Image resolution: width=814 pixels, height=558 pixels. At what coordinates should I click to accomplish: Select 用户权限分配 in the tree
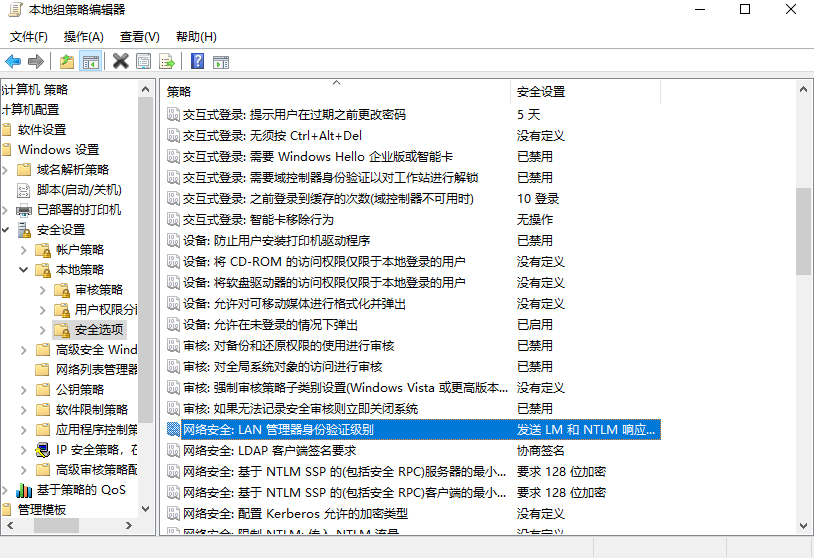click(106, 310)
